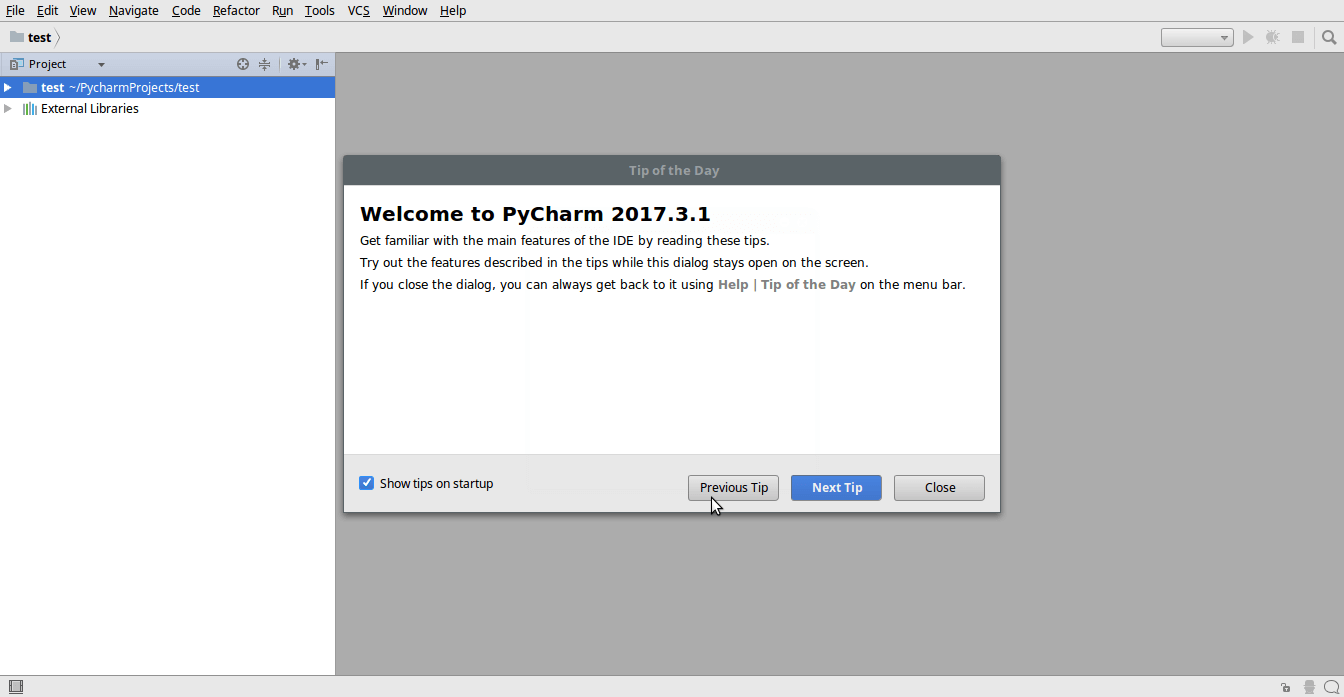Open the Refactor menu
This screenshot has height=697, width=1344.
[x=236, y=11]
